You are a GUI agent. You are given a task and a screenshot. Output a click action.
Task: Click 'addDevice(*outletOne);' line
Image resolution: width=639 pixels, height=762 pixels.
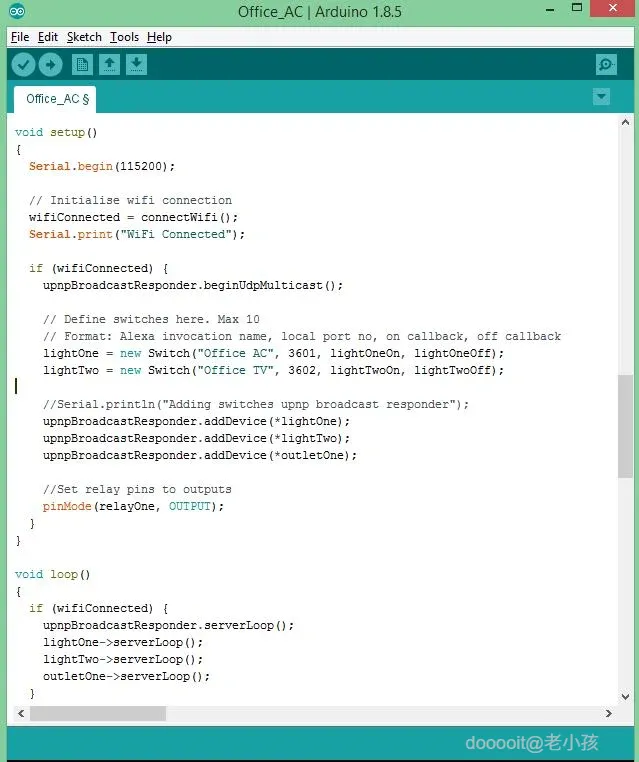(x=200, y=455)
